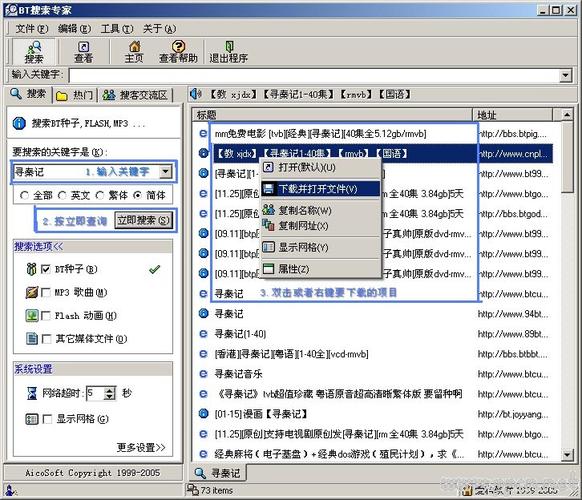Click the 立即搜索 button
This screenshot has width=582, height=500.
[x=143, y=220]
